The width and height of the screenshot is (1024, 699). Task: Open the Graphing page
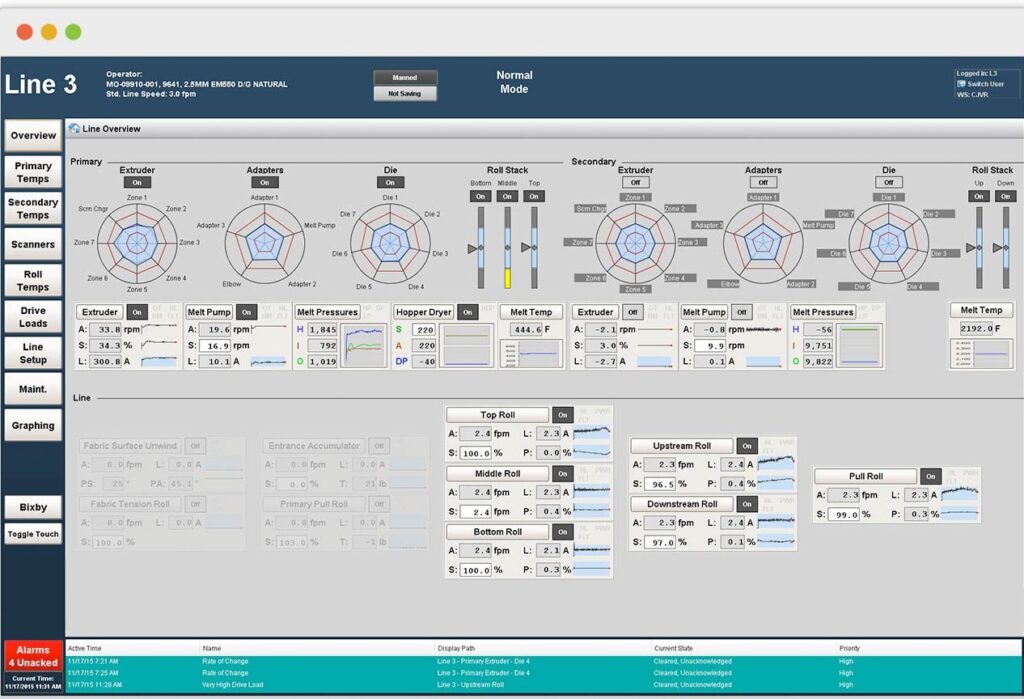pos(33,426)
